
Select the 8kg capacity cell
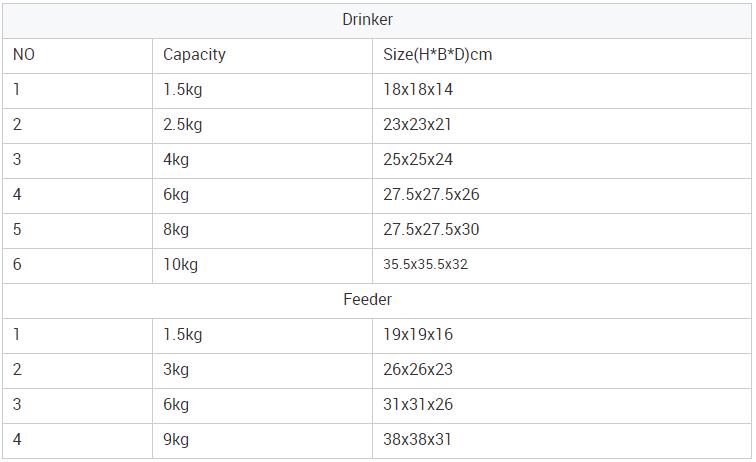click(176, 230)
